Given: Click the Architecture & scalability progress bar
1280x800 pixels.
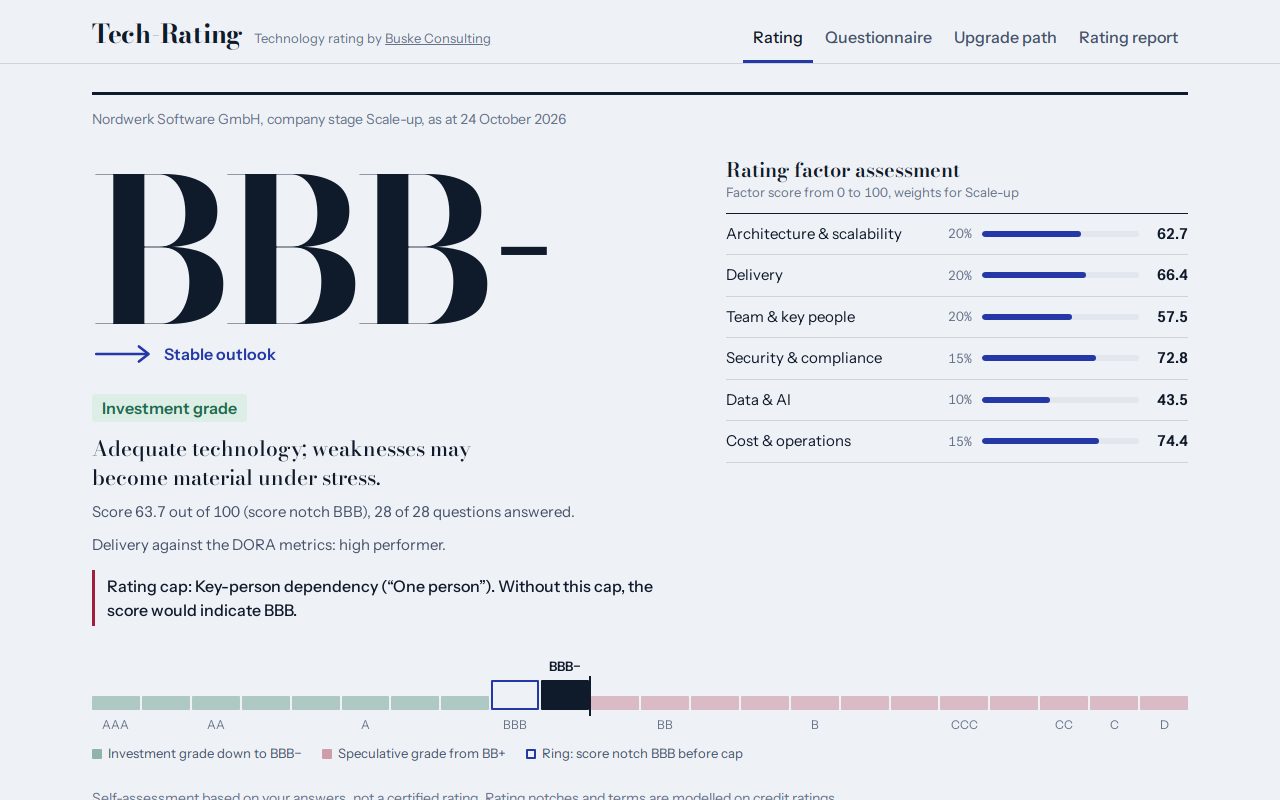Looking at the screenshot, I should coord(1060,234).
